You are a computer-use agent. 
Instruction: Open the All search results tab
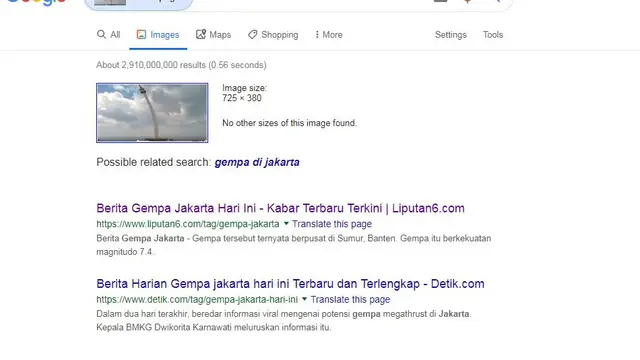point(109,35)
